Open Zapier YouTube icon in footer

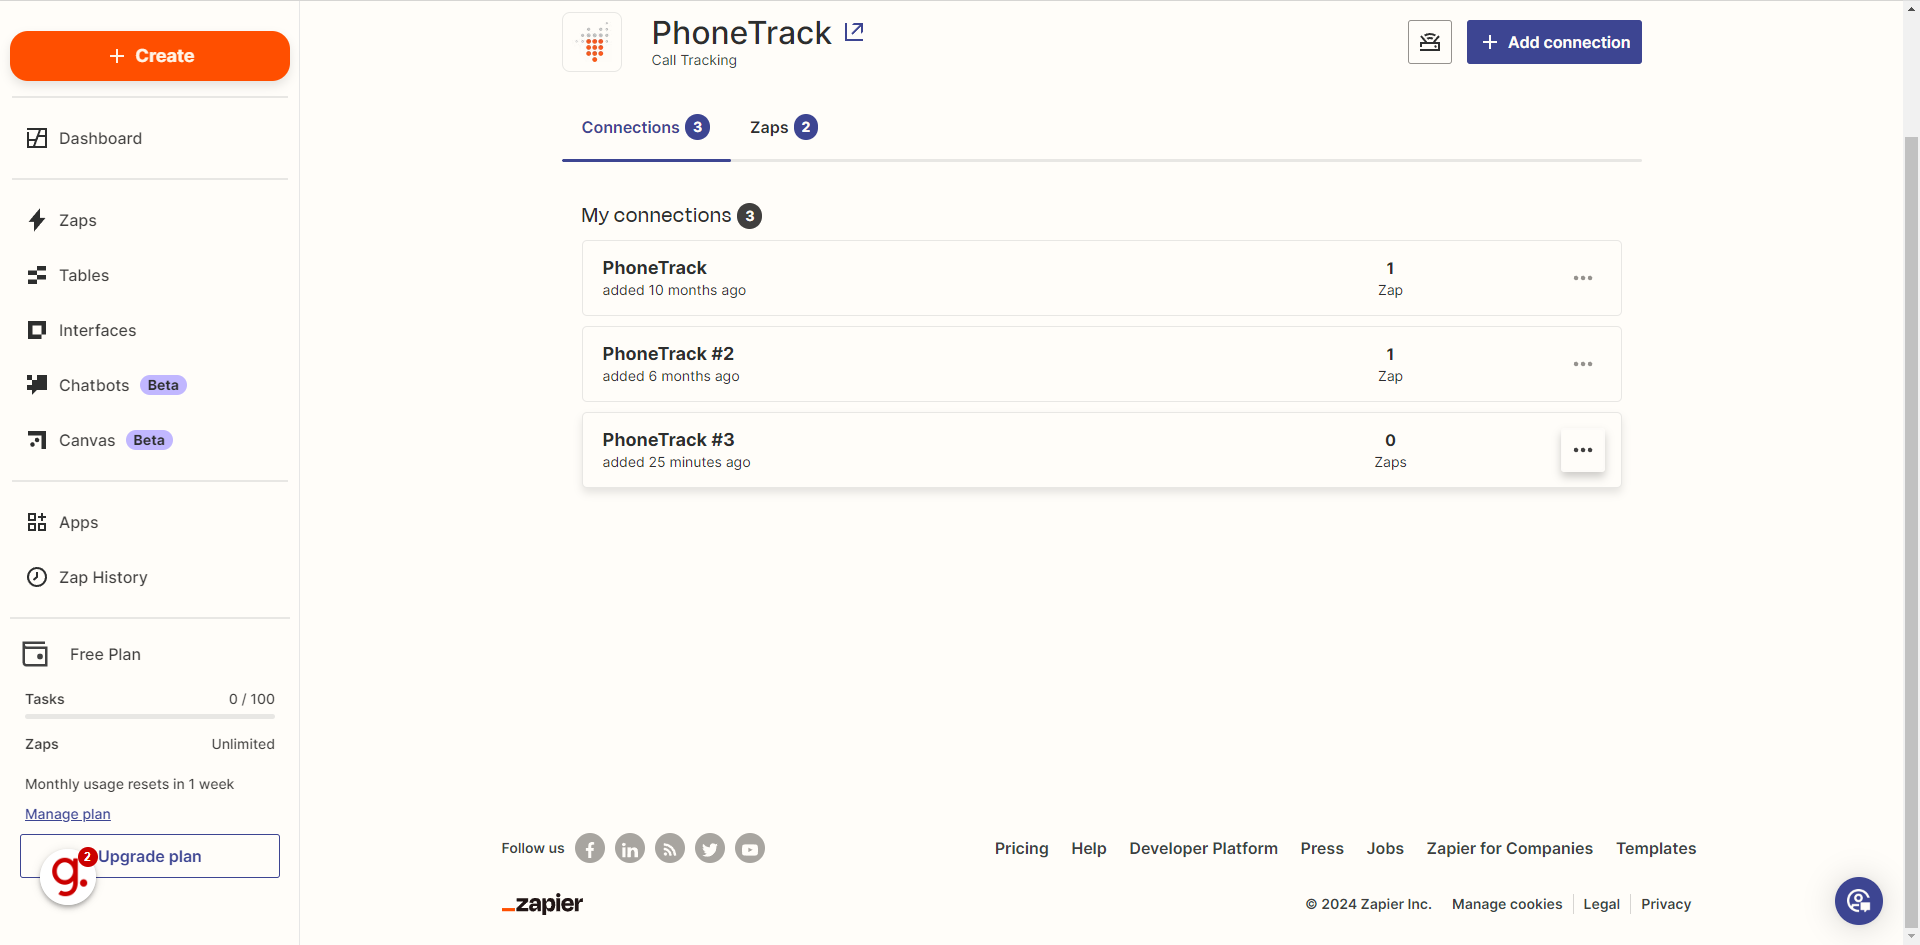tap(750, 849)
